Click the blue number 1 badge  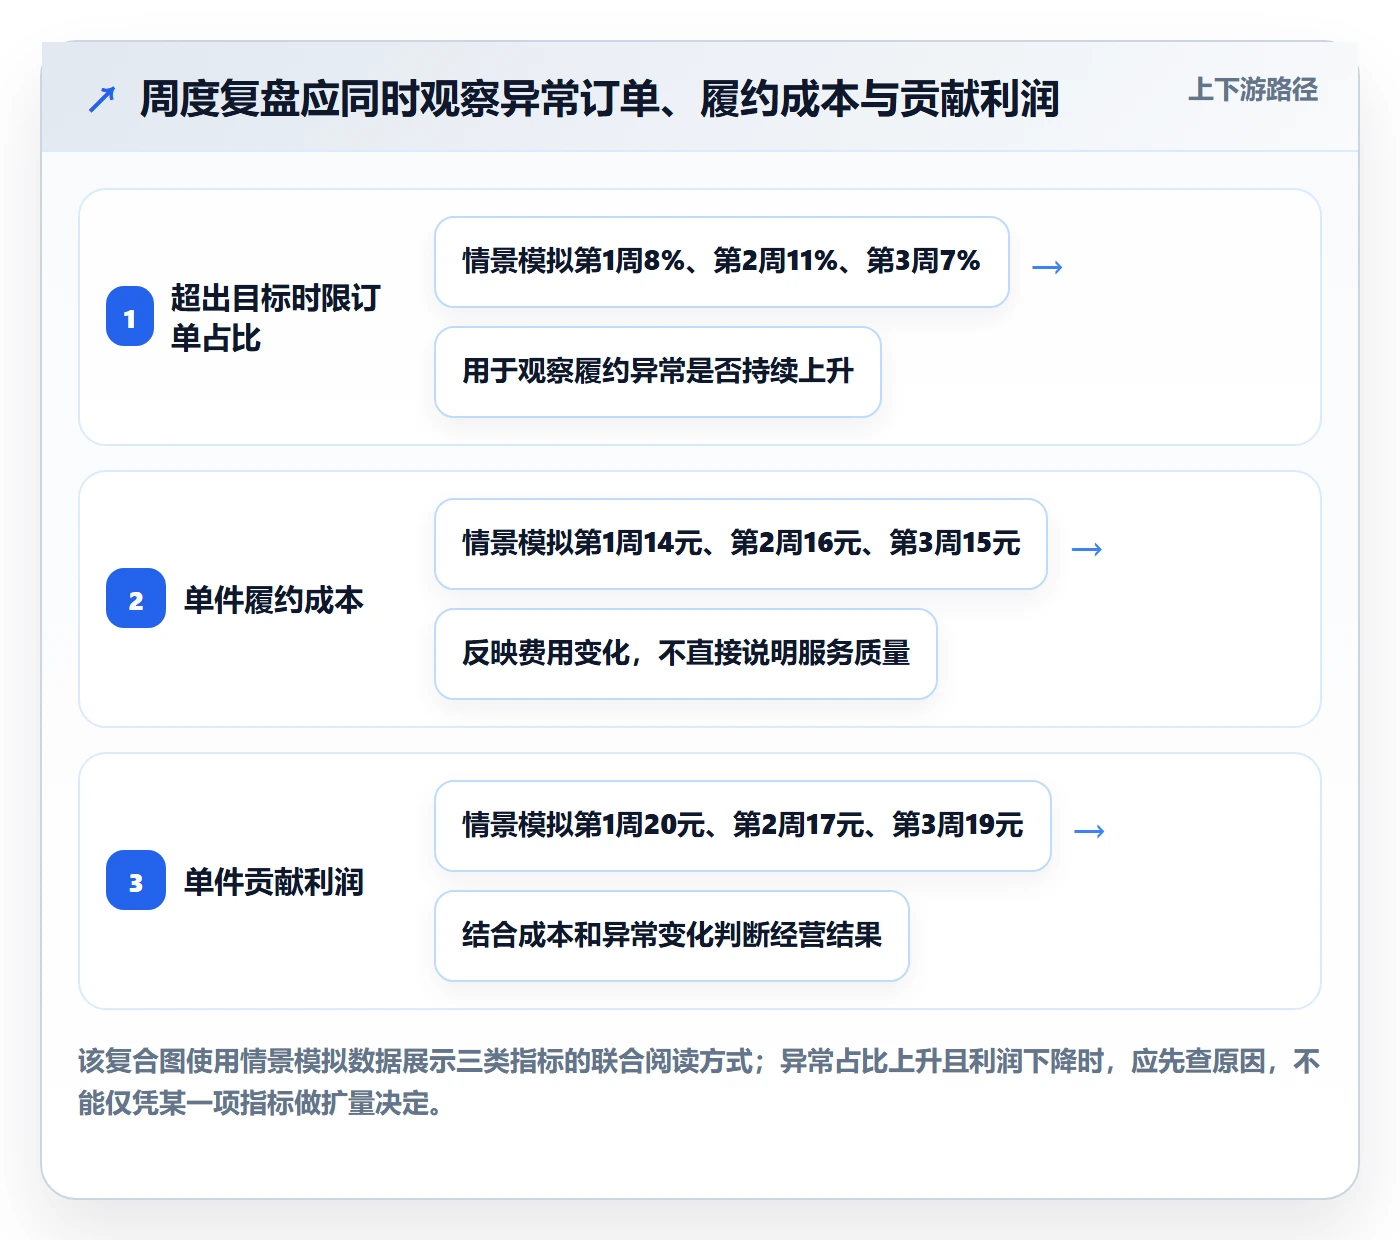[x=130, y=317]
